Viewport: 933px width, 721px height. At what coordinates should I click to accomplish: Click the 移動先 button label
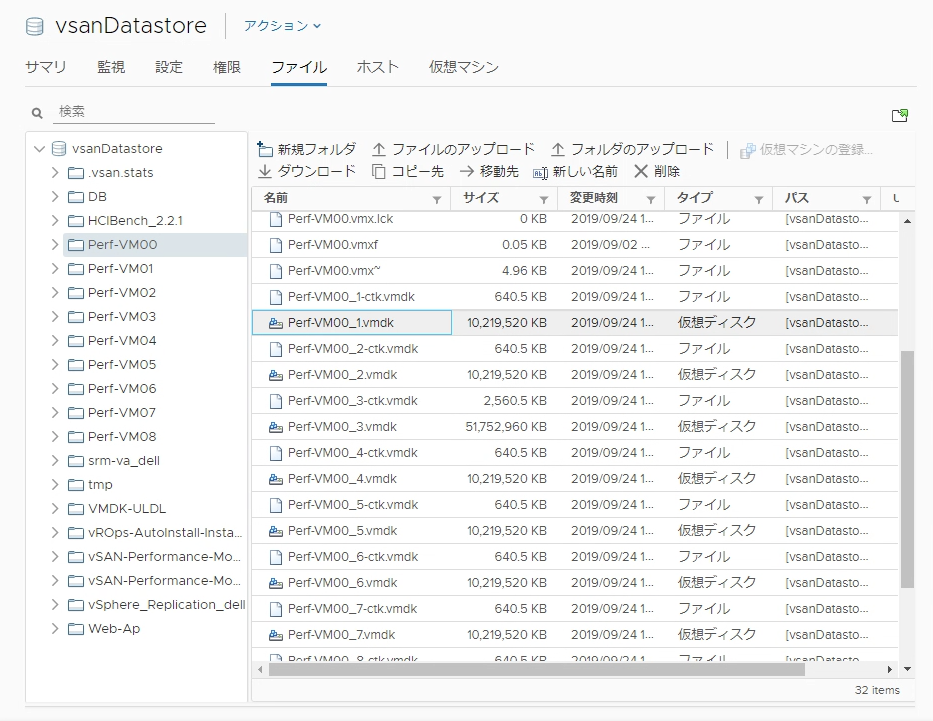coord(499,171)
